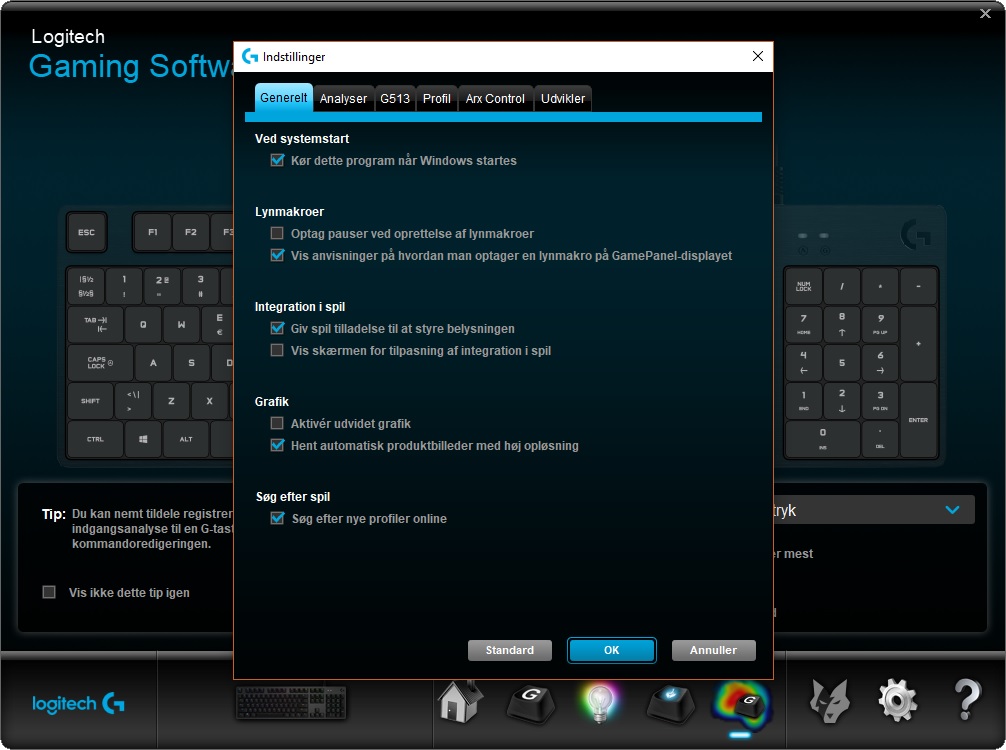Close the Indstillinger dialog with its X
The height and width of the screenshot is (750, 1006).
758,56
